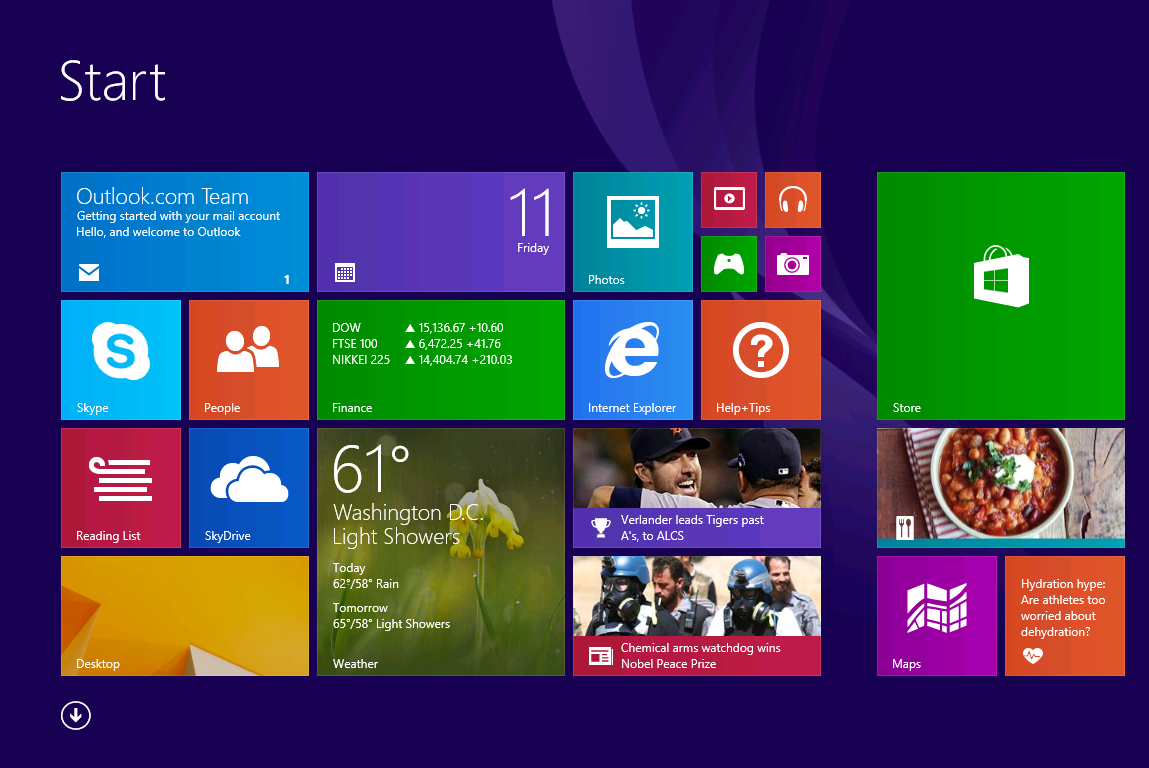Open the small Camera tile

[x=793, y=264]
